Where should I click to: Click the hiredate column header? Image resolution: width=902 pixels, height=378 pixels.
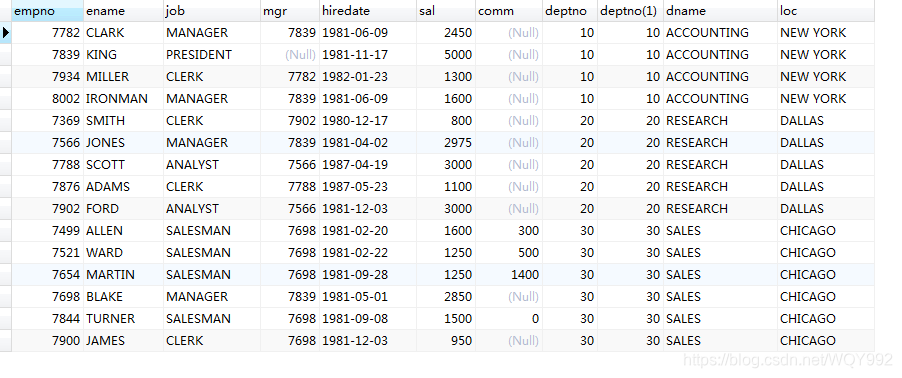pos(368,11)
